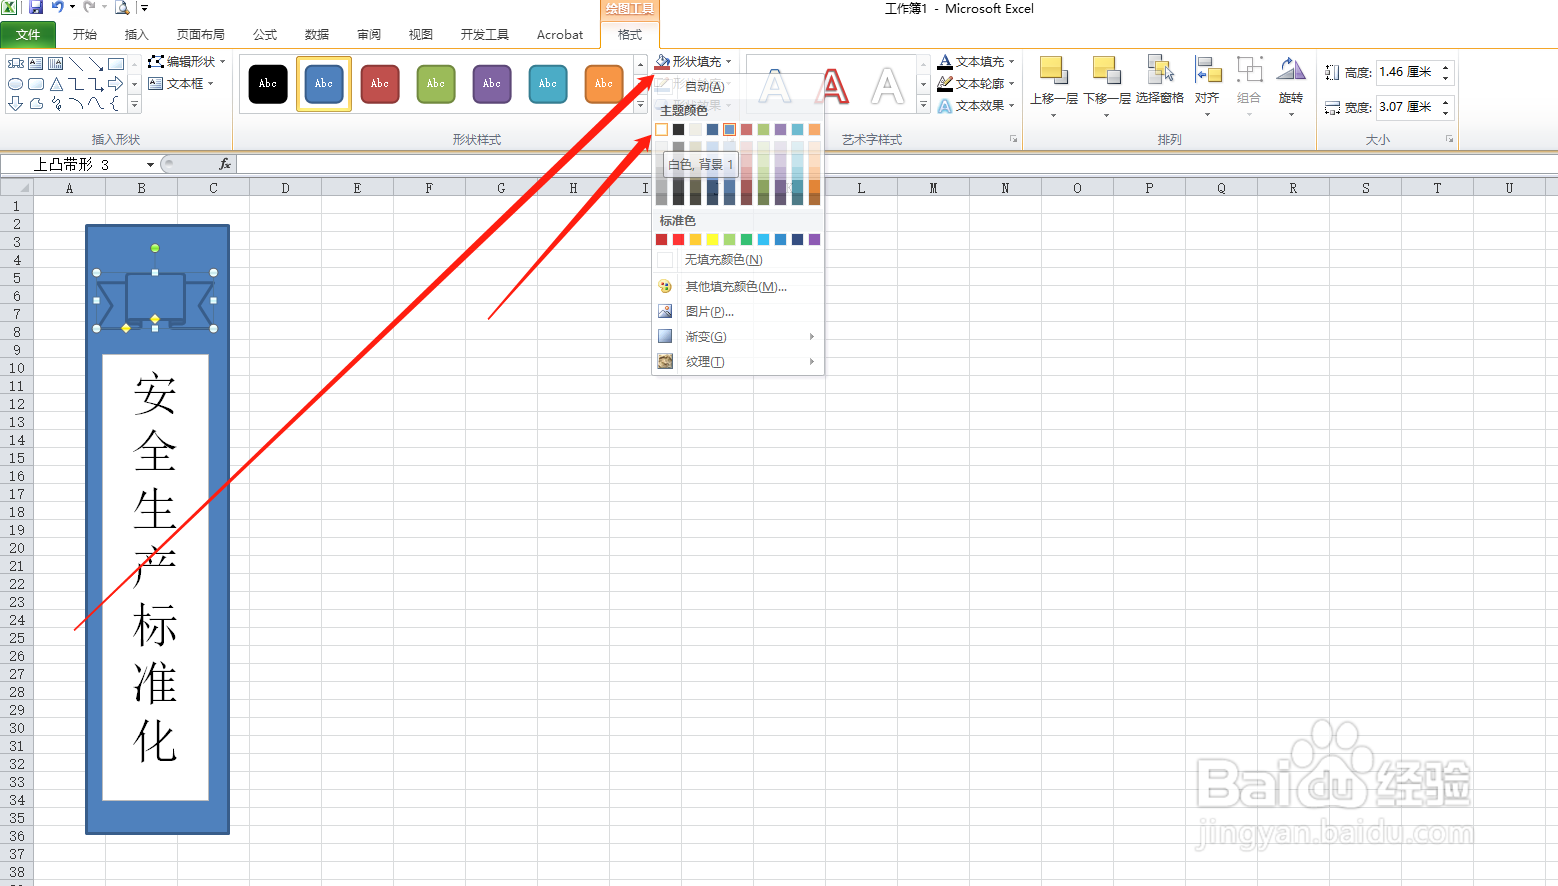This screenshot has width=1558, height=886.
Task: Pick purple standard color swatch
Action: (814, 240)
